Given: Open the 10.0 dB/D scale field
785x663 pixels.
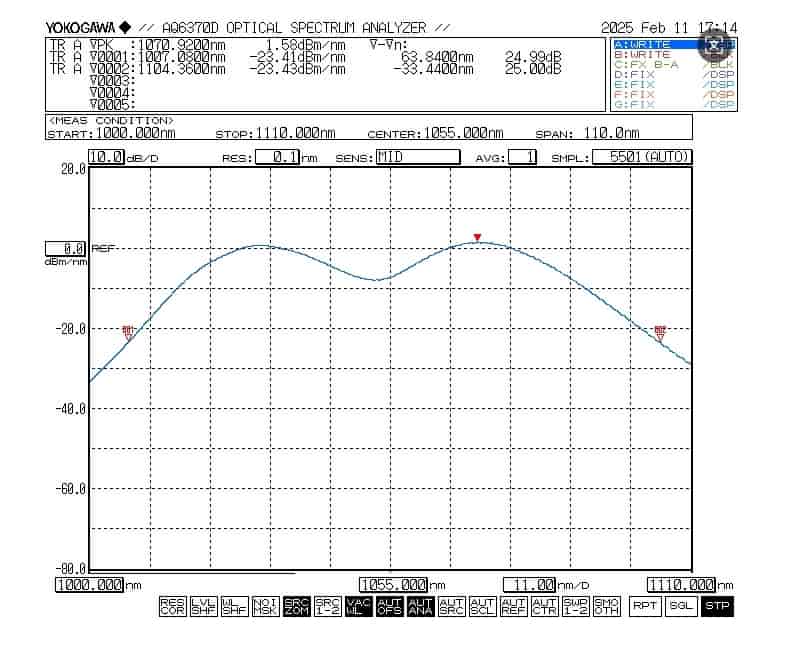Looking at the screenshot, I should 106,157.
